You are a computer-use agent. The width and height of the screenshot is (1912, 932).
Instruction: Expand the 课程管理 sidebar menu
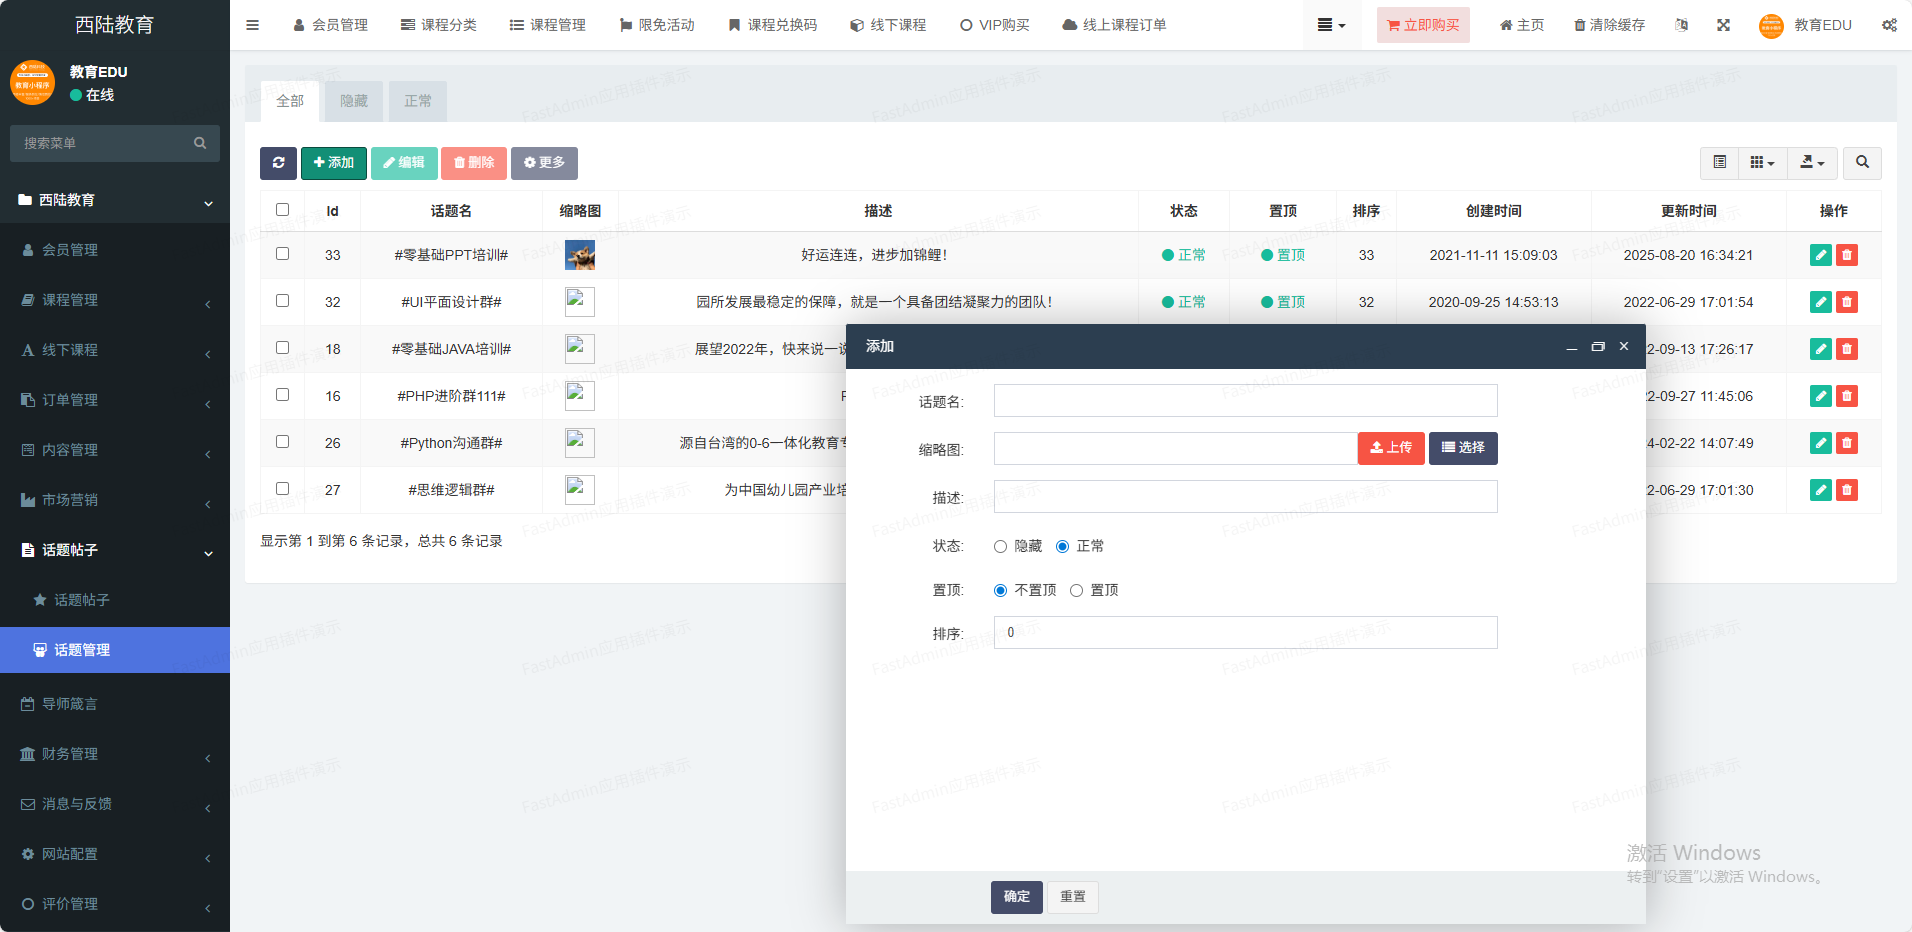click(x=115, y=300)
